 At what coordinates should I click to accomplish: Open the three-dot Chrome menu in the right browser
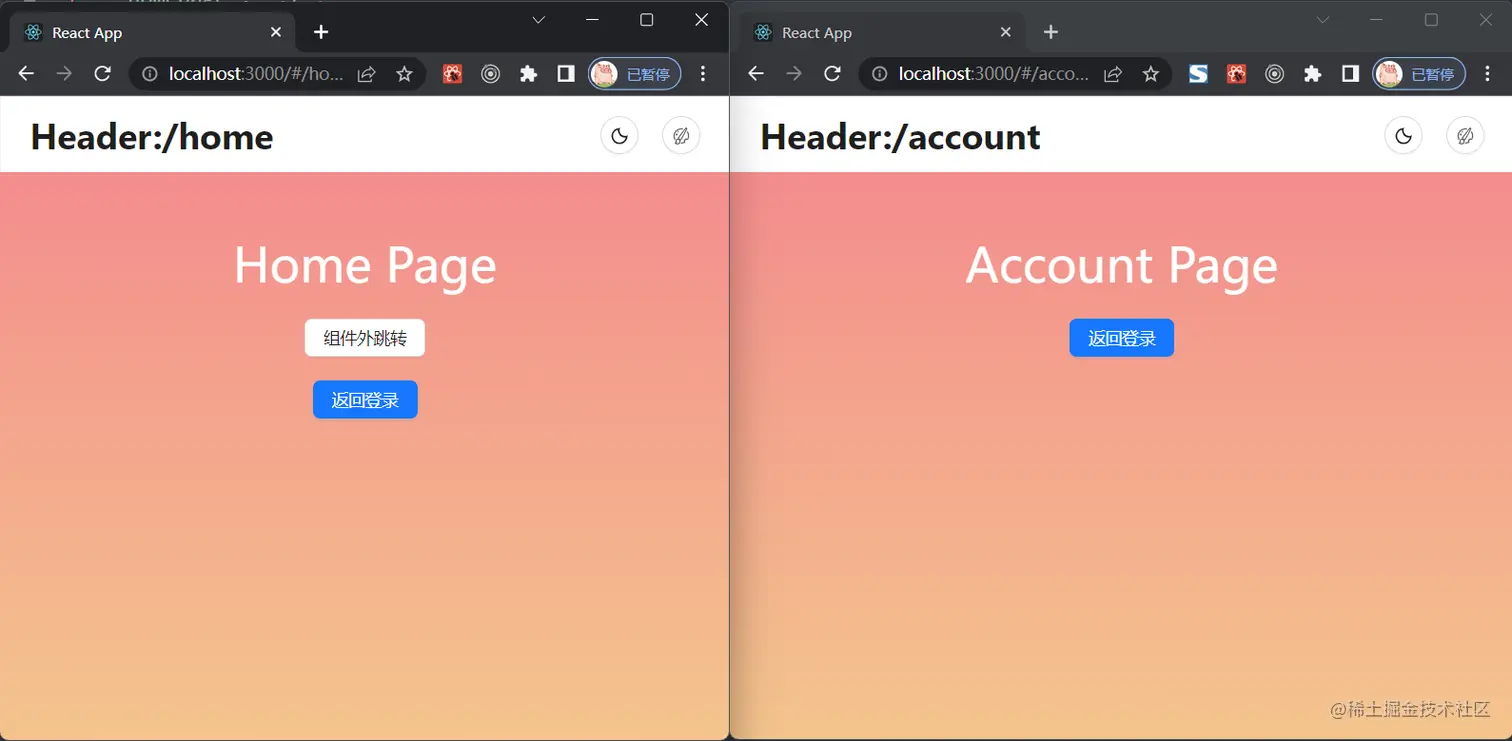tap(1487, 74)
